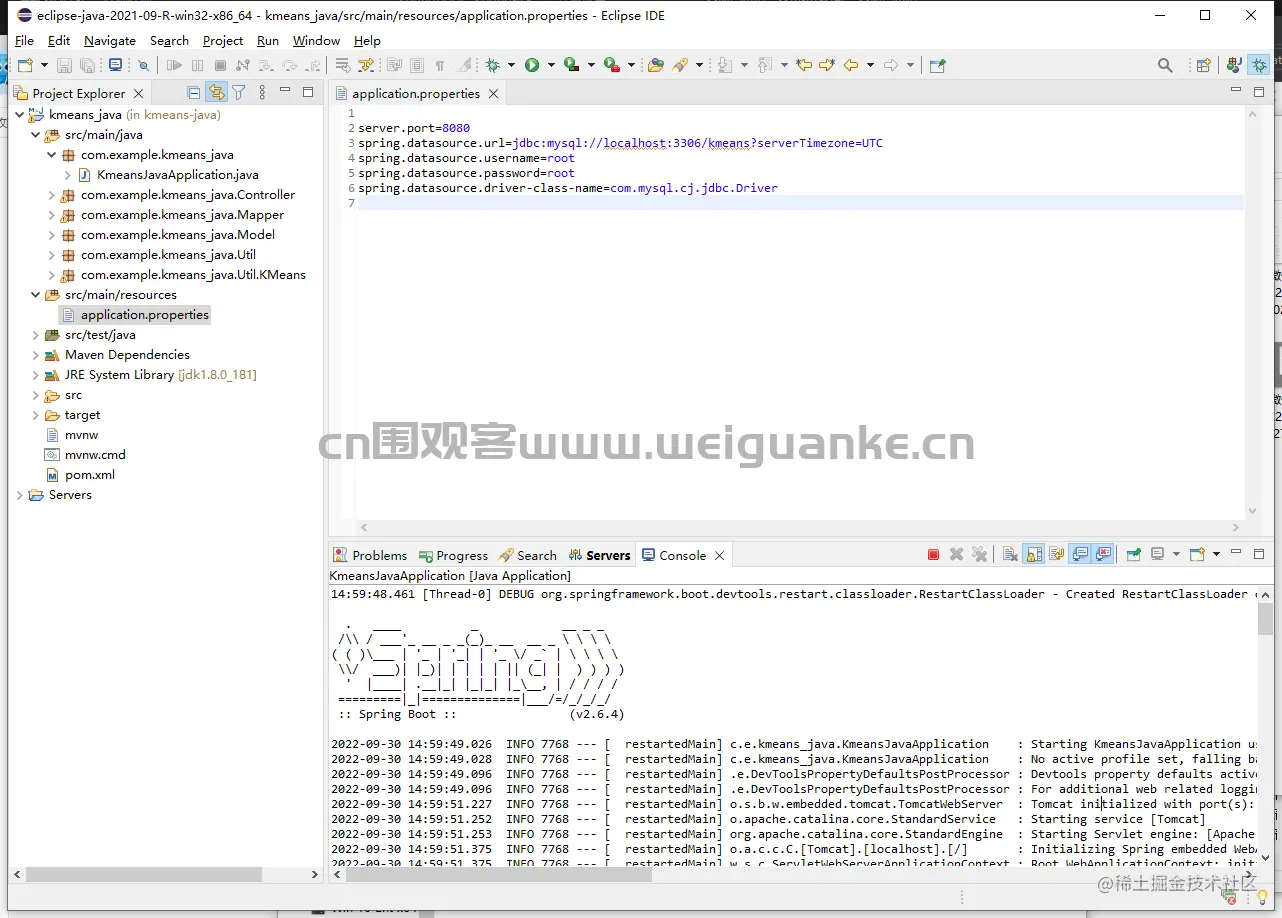Viewport: 1282px width, 918px height.
Task: Click the Open Type icon in main toolbar
Action: click(656, 65)
